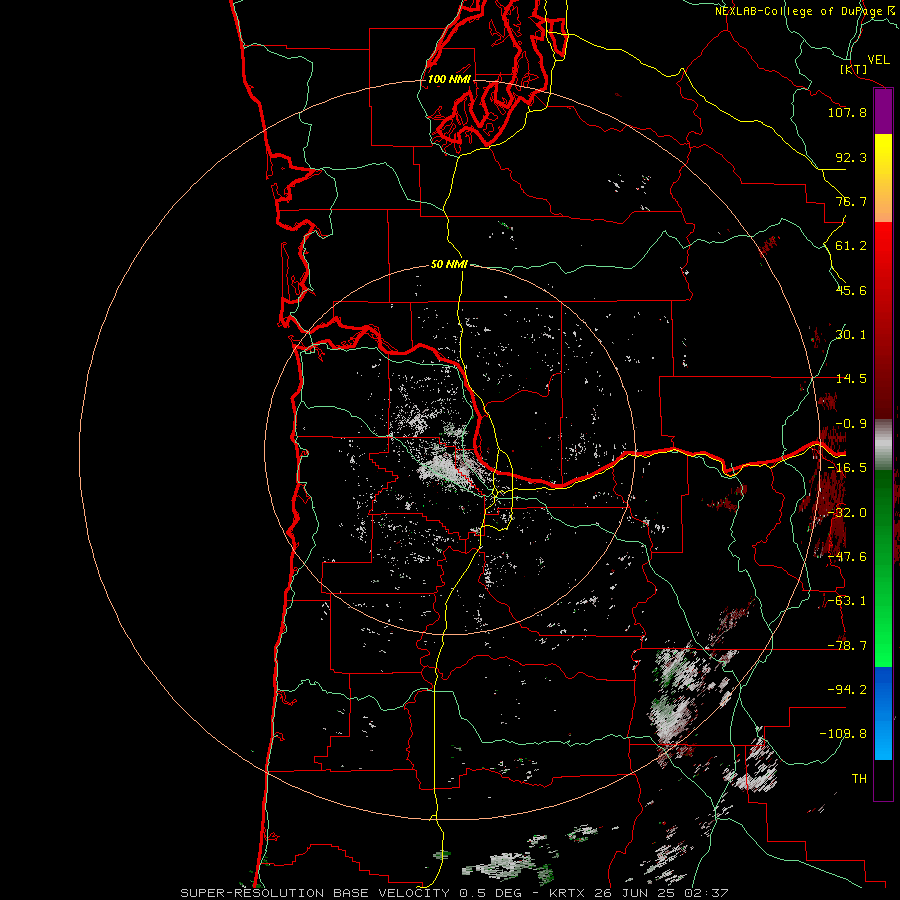Viewport: 900px width, 900px height.
Task: Click the -32.0 velocity scale value
Action: pos(847,513)
